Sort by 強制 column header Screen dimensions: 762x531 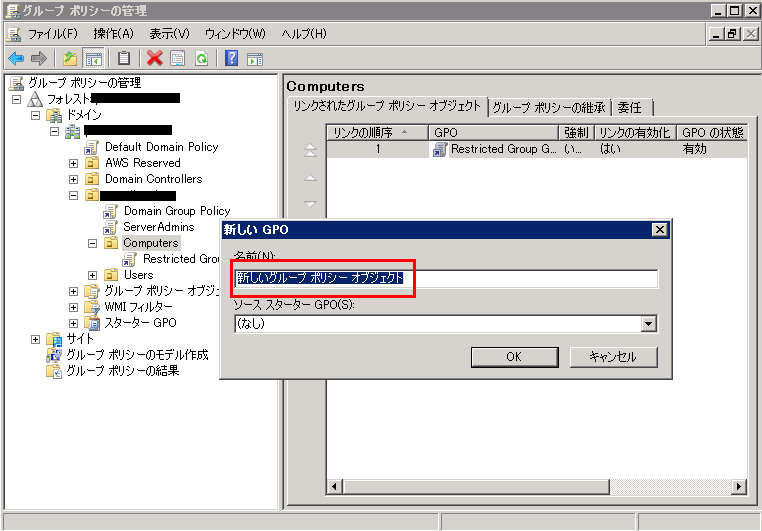click(576, 133)
